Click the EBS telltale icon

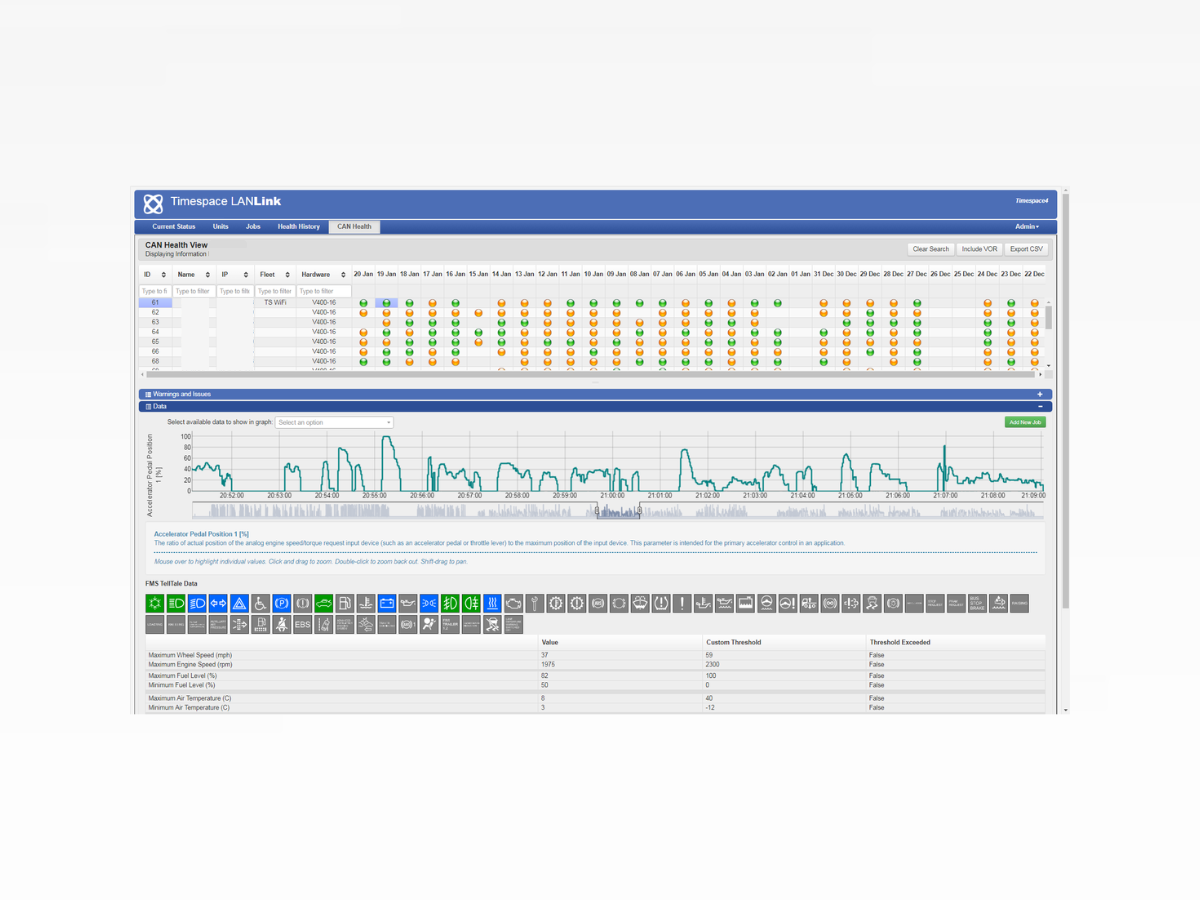coord(303,624)
